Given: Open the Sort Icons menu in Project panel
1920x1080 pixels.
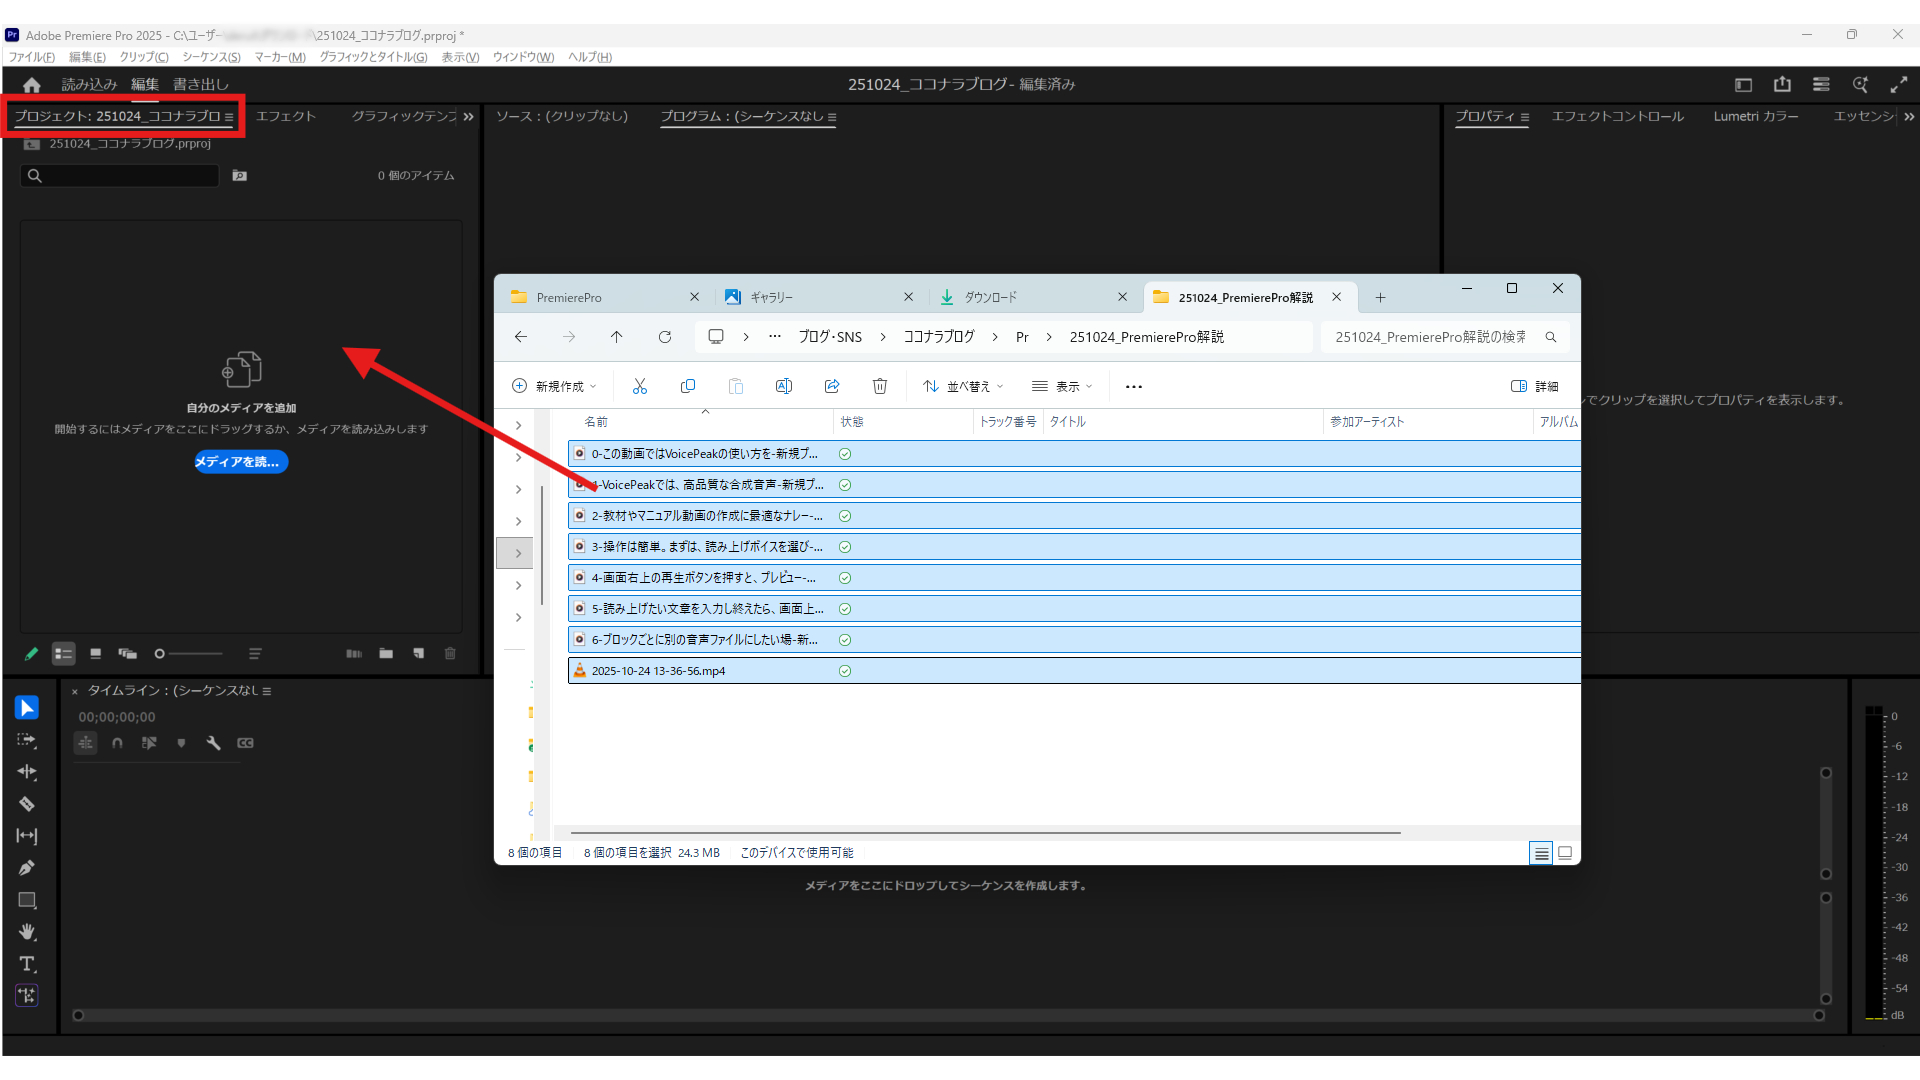Looking at the screenshot, I should pyautogui.click(x=255, y=654).
